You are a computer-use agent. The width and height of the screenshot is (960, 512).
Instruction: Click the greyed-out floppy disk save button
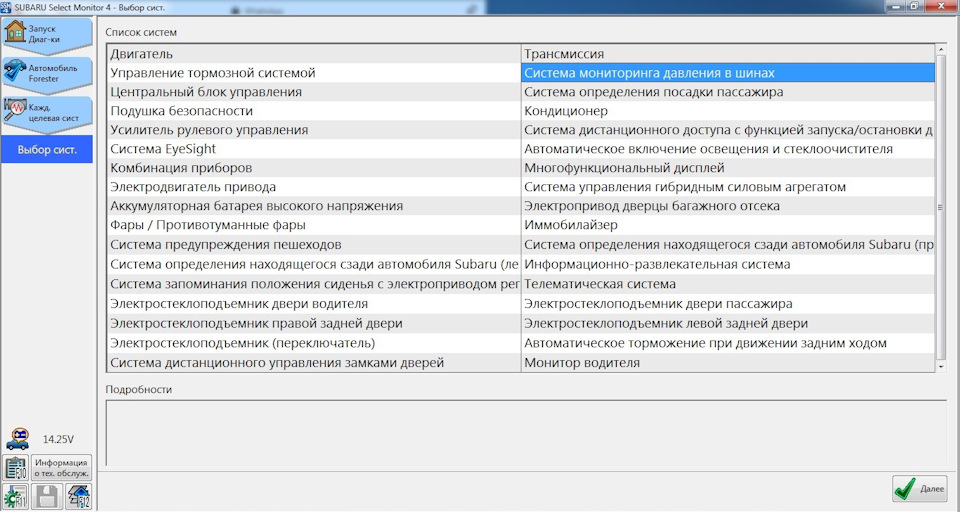click(47, 496)
